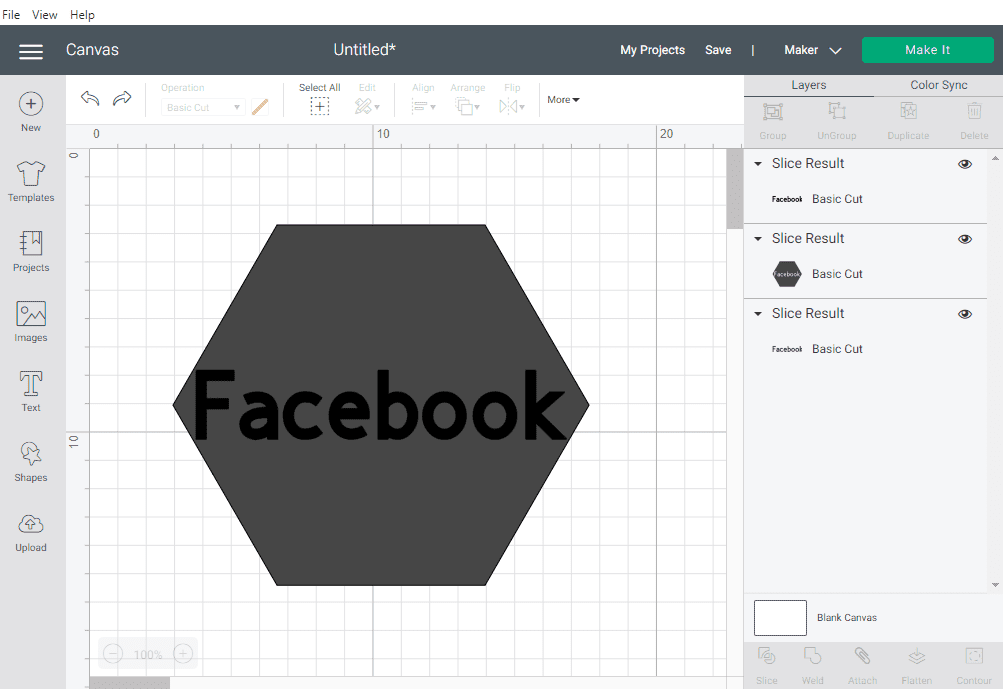Click the New project plus icon
Viewport: 1003px width, 689px height.
31,104
